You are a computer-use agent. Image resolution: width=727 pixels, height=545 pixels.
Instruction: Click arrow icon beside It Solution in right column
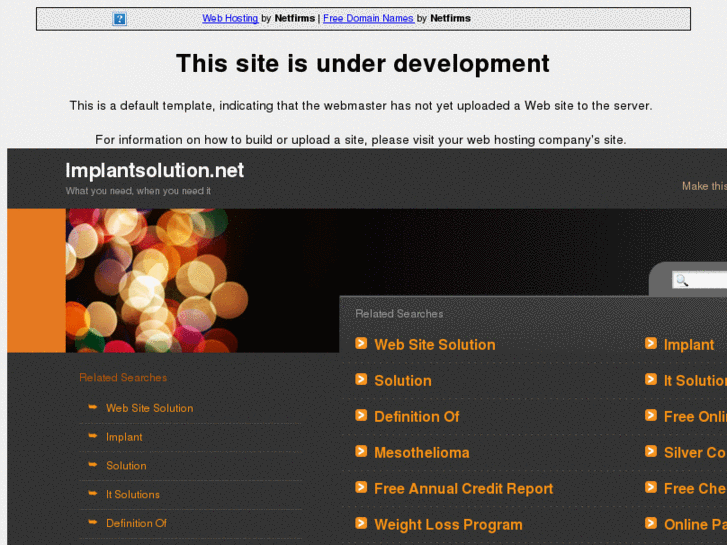[x=651, y=379]
